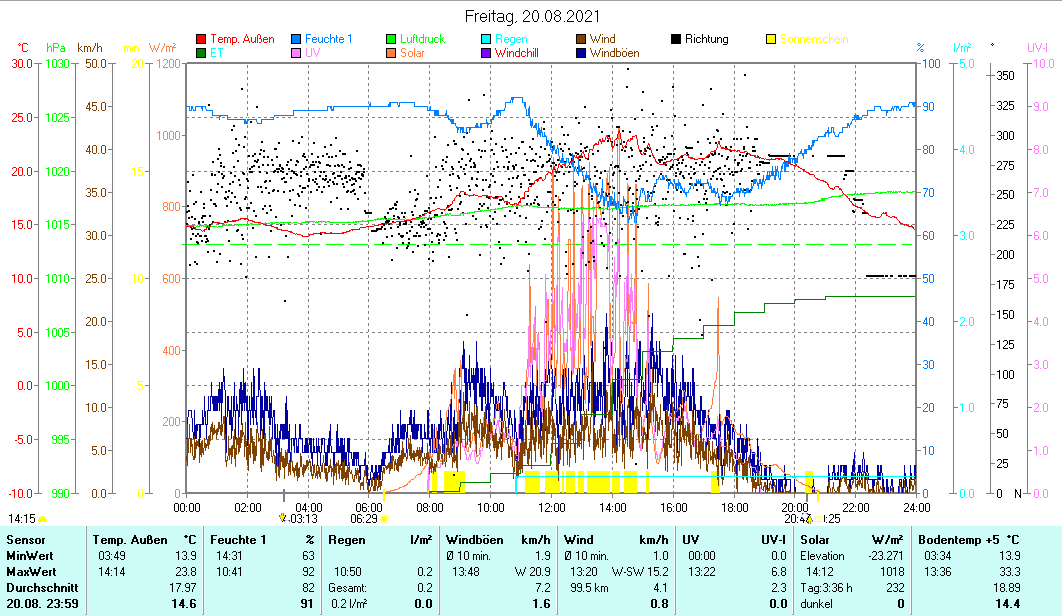Click the average temperature value '17.97'
The image size is (1062, 616).
point(183,588)
